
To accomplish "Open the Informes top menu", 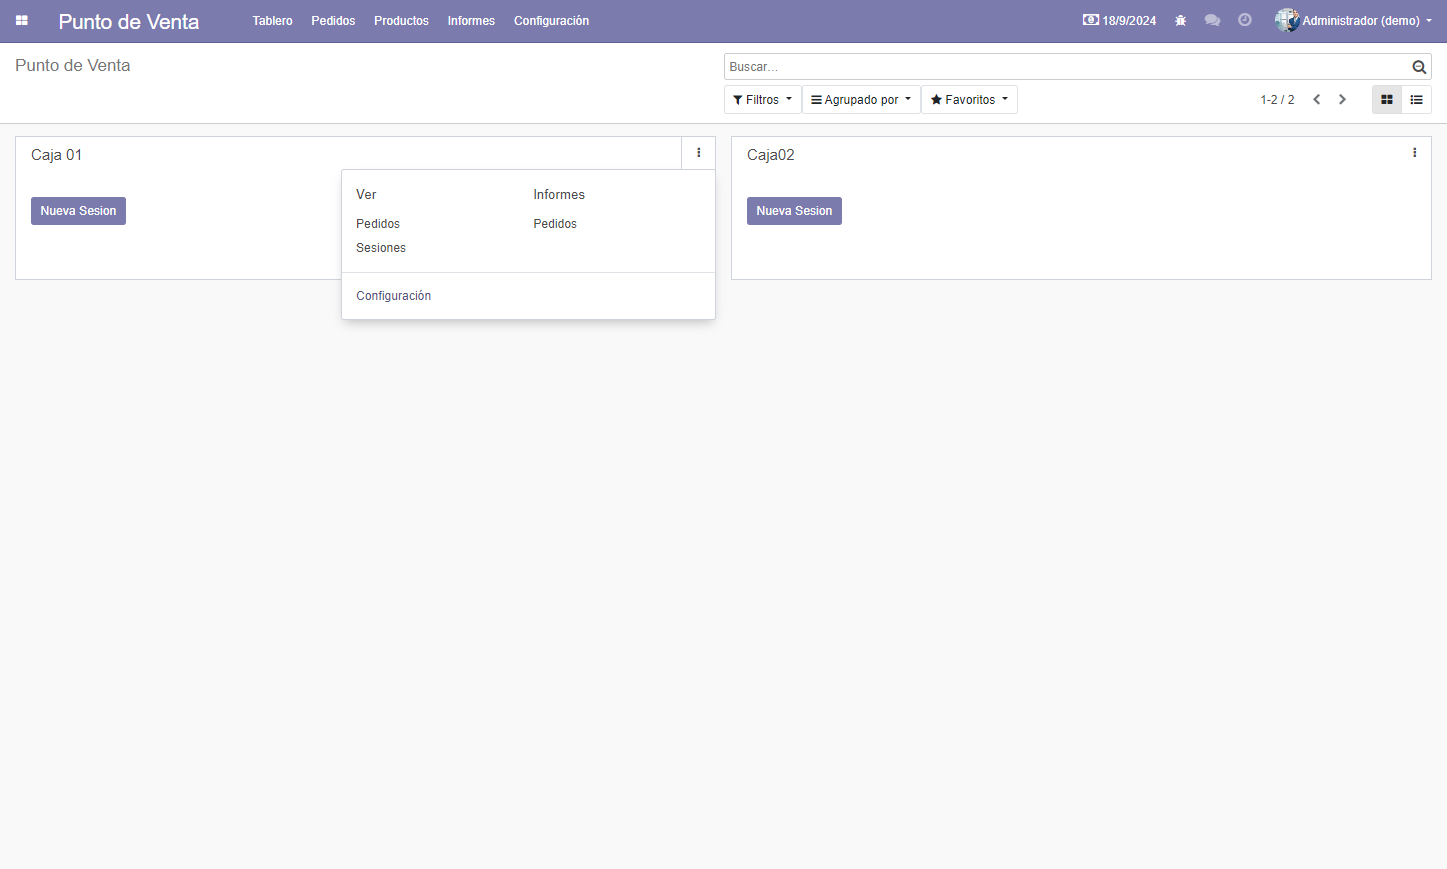I will tap(471, 21).
